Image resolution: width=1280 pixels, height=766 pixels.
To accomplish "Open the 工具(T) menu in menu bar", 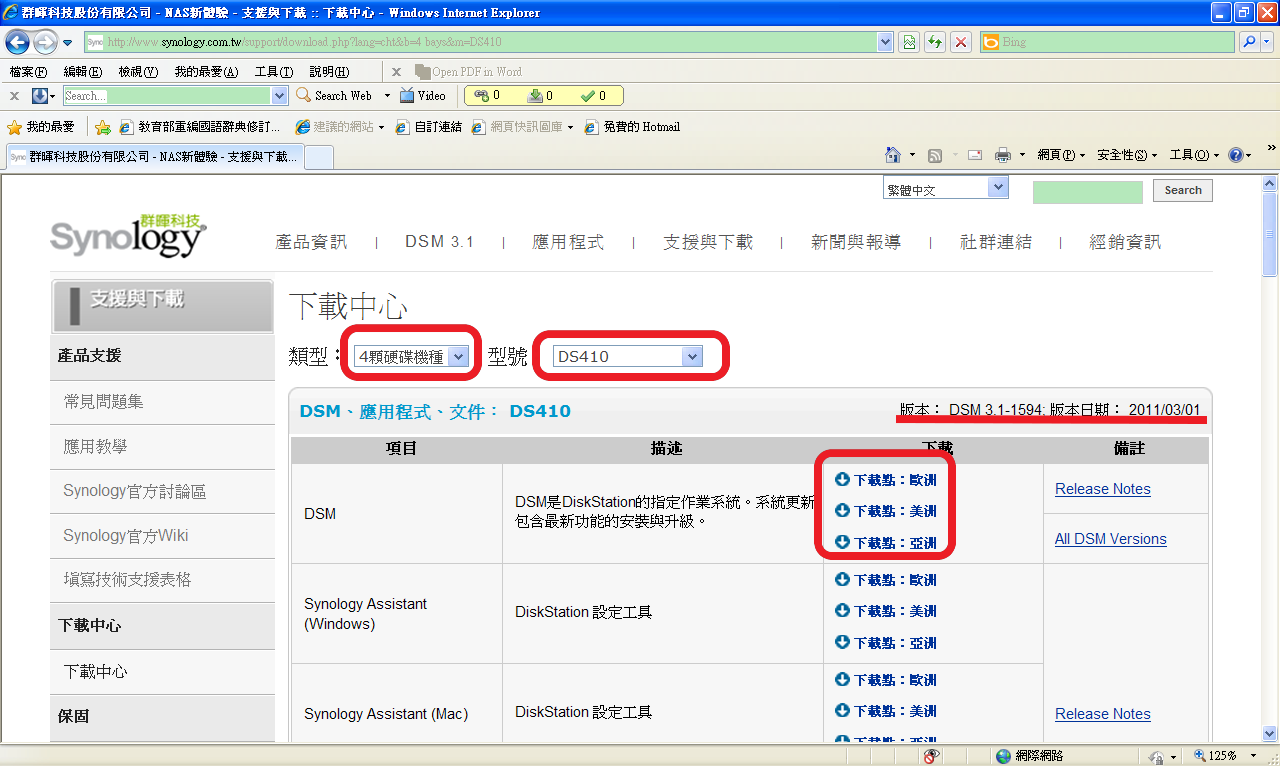I will [x=272, y=72].
